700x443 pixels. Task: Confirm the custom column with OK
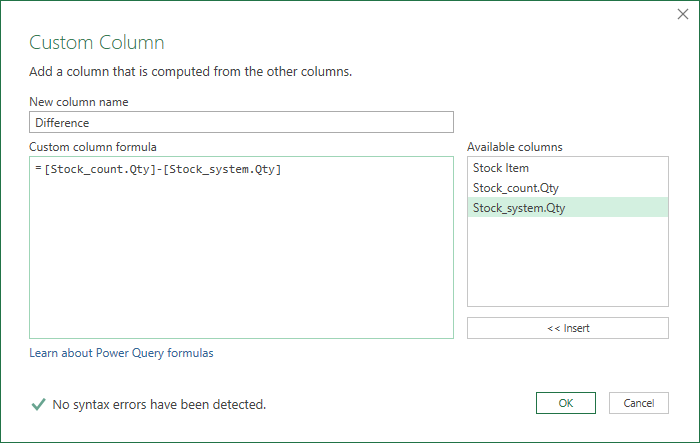[566, 403]
